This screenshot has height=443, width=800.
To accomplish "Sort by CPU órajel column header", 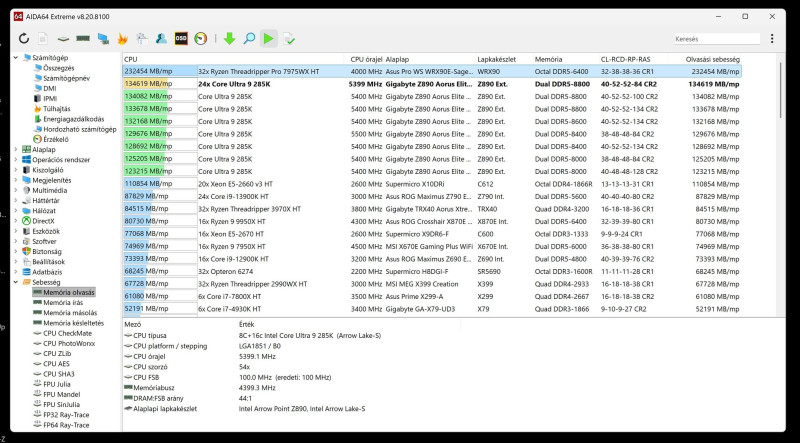I will [366, 59].
